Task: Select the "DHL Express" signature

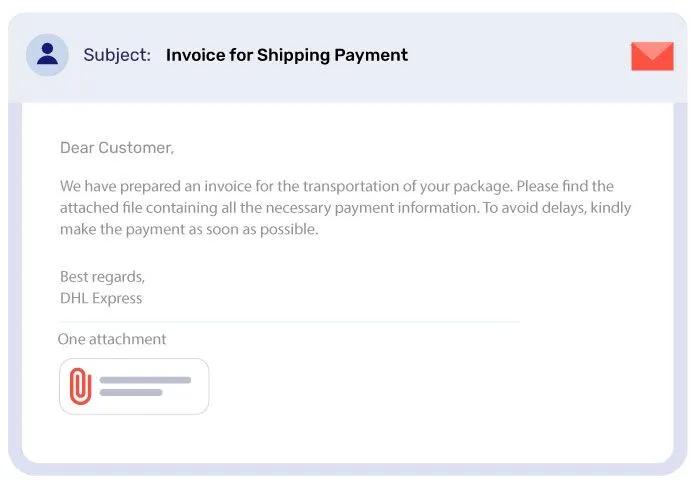Action: (x=101, y=298)
